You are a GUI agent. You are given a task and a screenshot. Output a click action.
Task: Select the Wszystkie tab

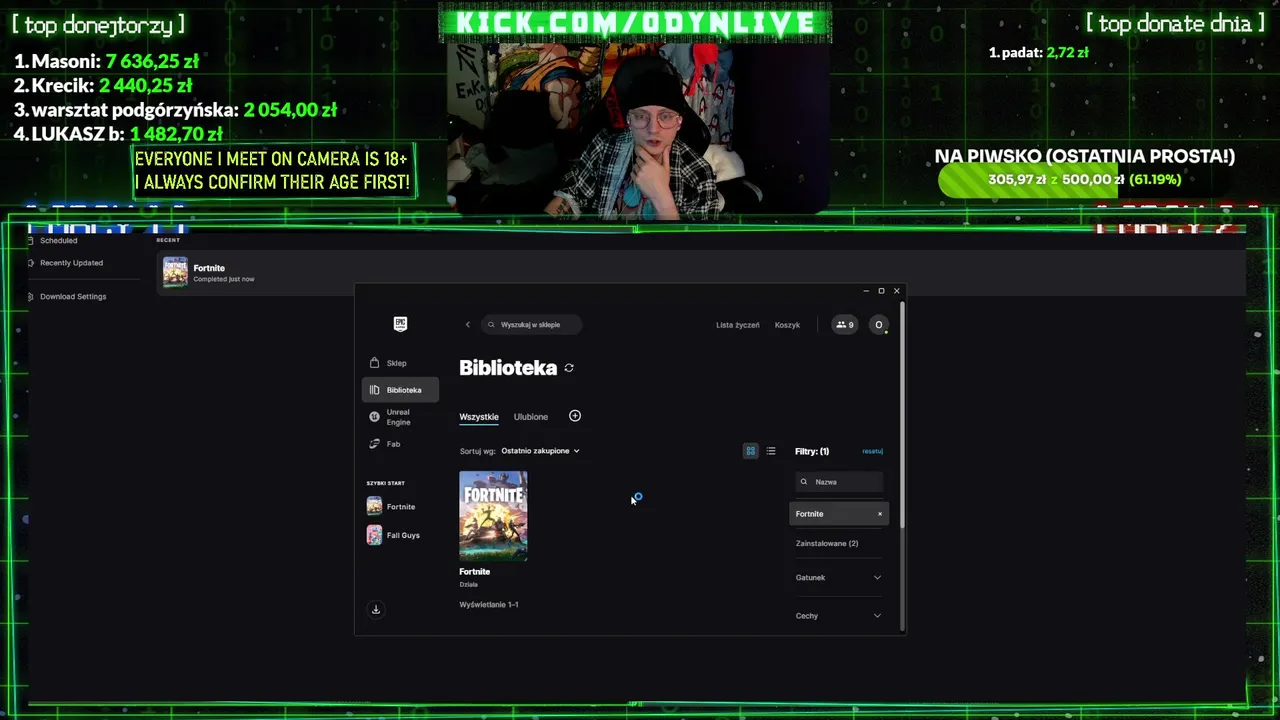pos(479,417)
